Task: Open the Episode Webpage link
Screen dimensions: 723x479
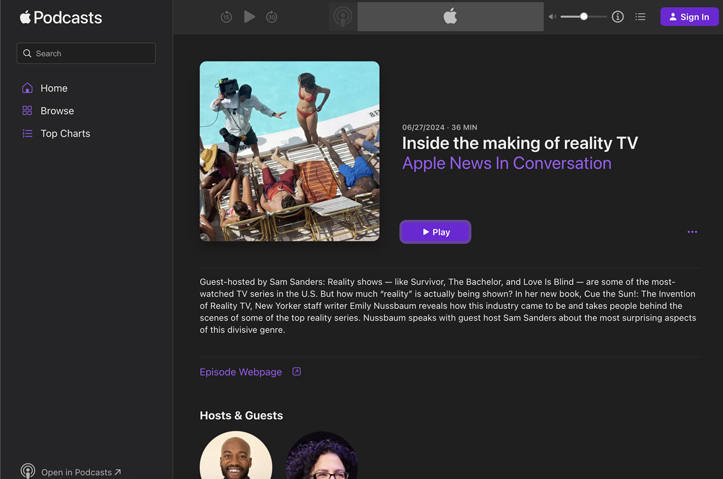Action: point(241,372)
